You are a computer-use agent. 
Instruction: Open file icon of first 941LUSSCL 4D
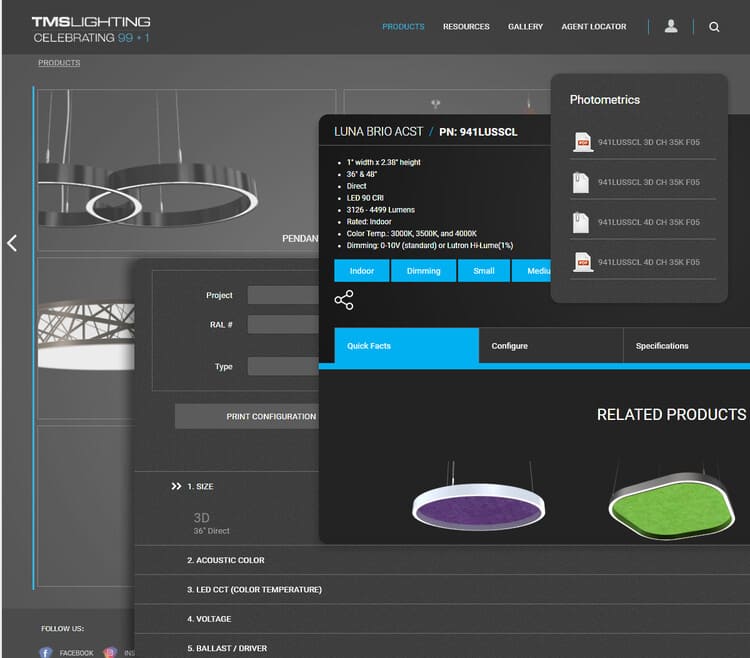pyautogui.click(x=581, y=222)
